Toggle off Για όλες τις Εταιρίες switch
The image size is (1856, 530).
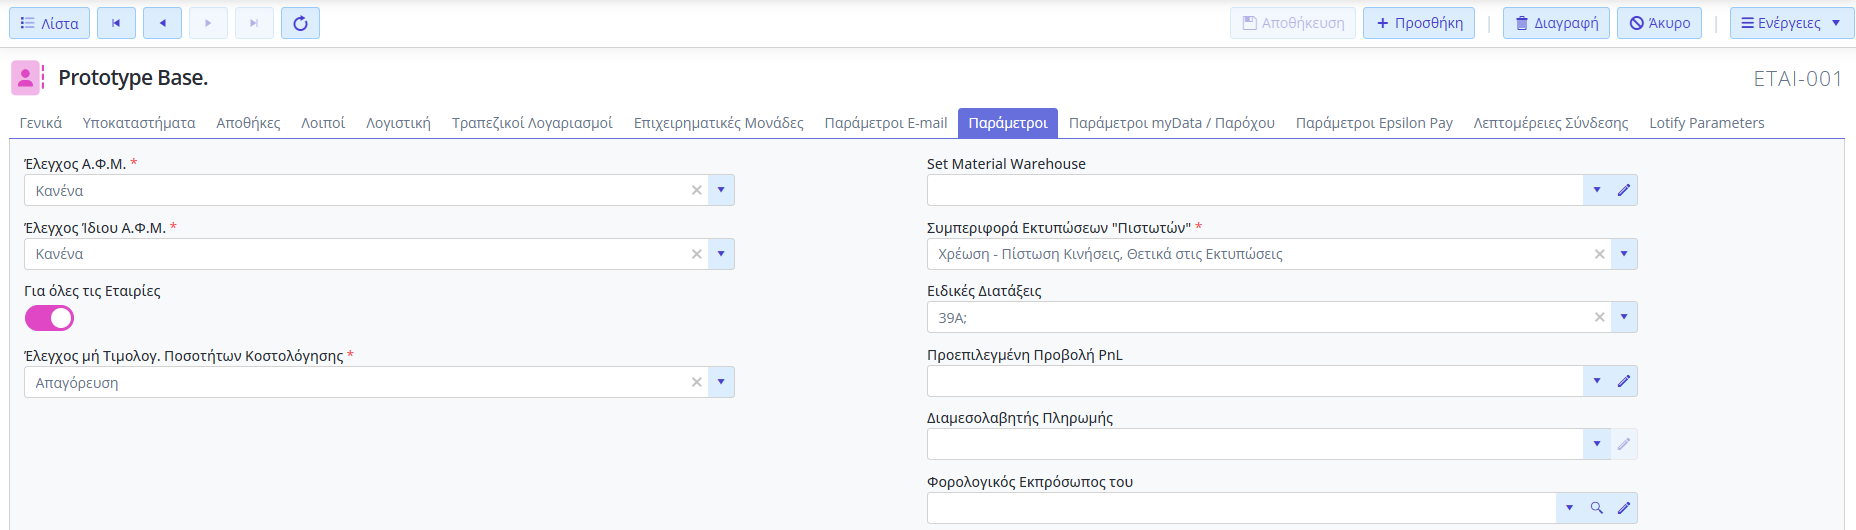pos(49,318)
